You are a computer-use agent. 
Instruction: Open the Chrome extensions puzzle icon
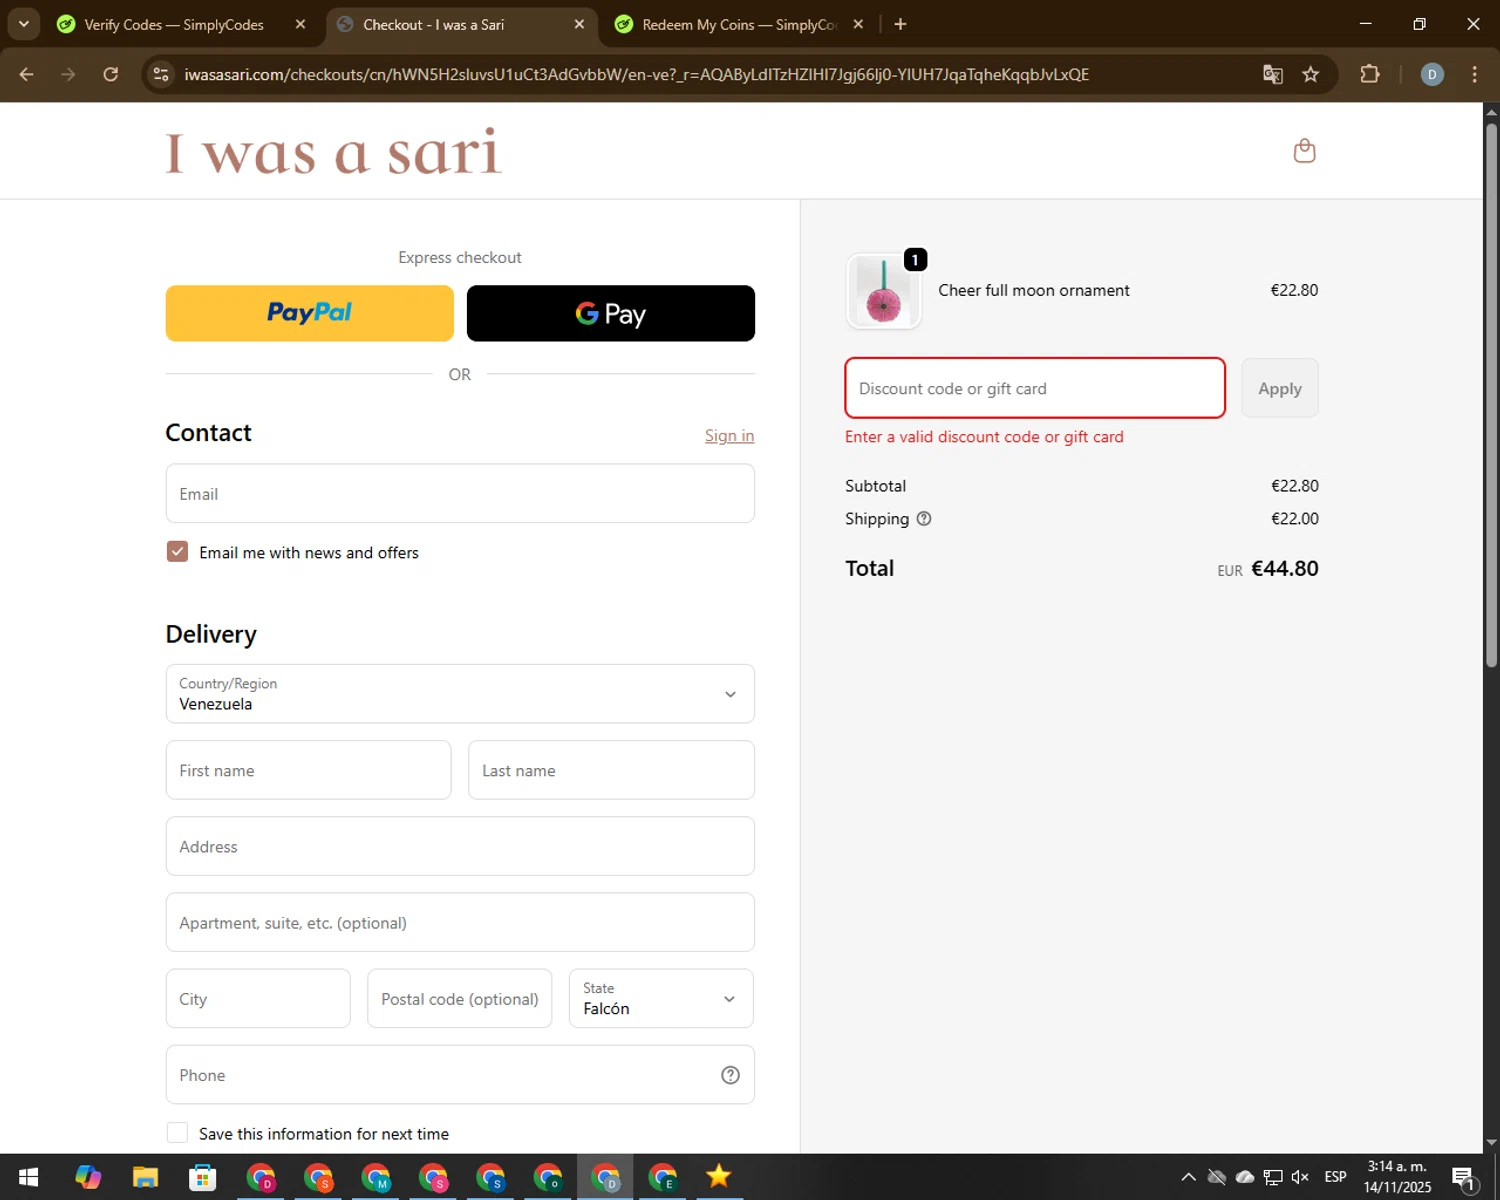[1369, 75]
